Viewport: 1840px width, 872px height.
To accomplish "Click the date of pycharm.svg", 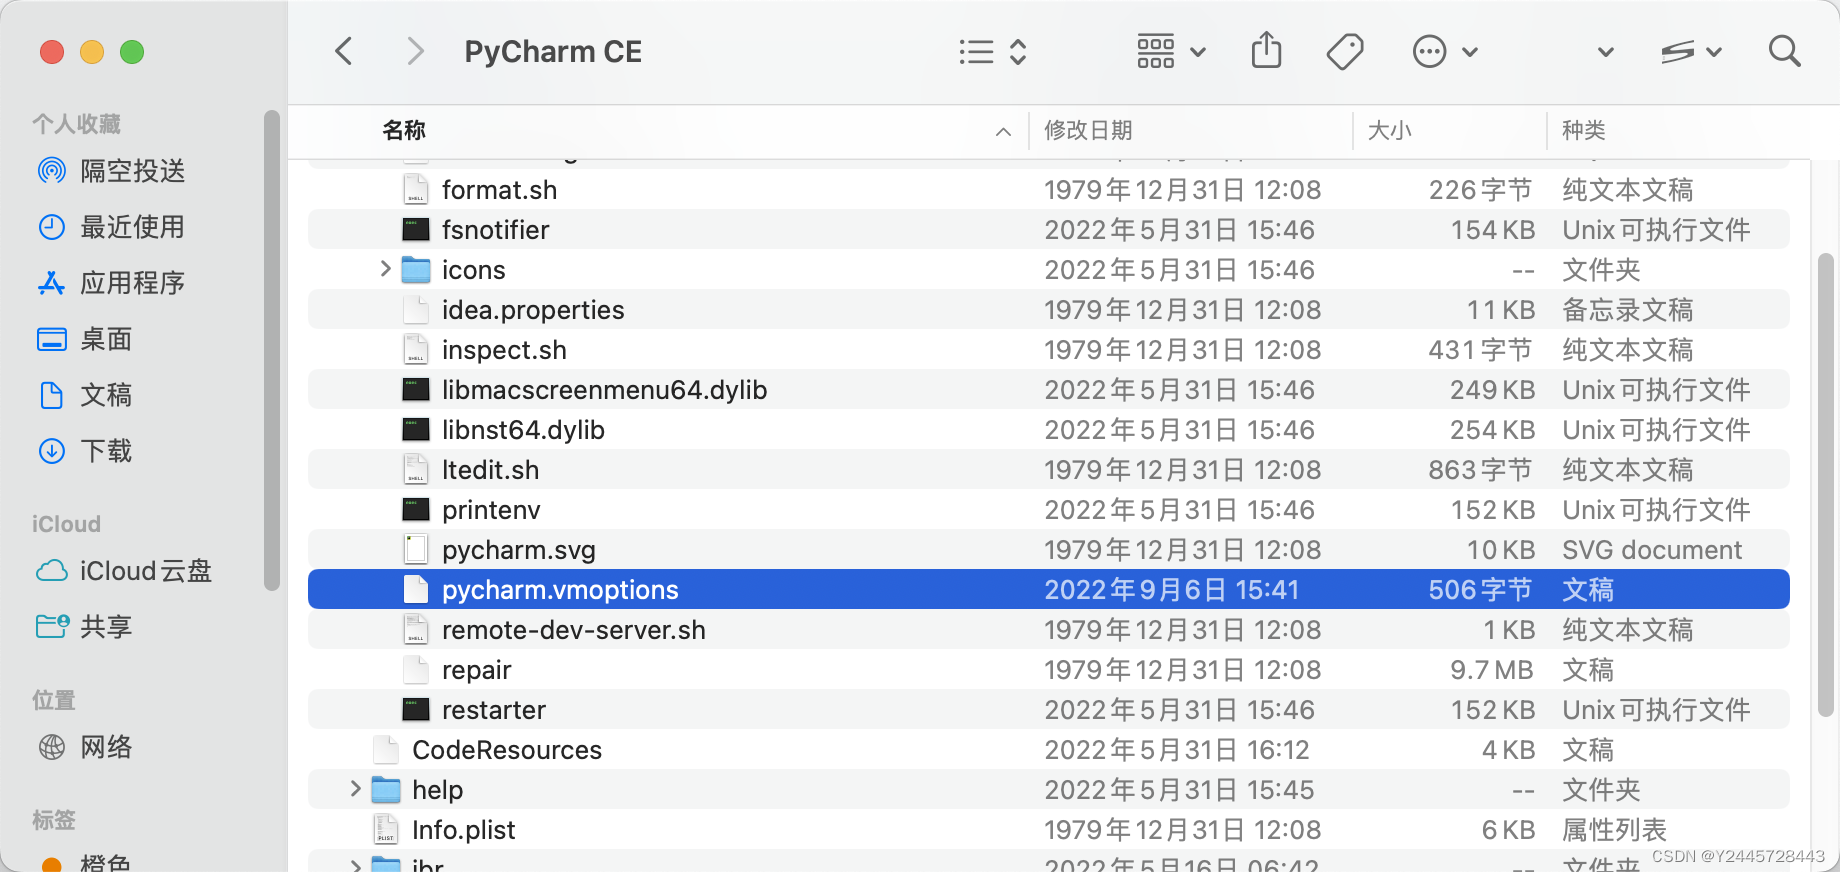I will (1182, 550).
